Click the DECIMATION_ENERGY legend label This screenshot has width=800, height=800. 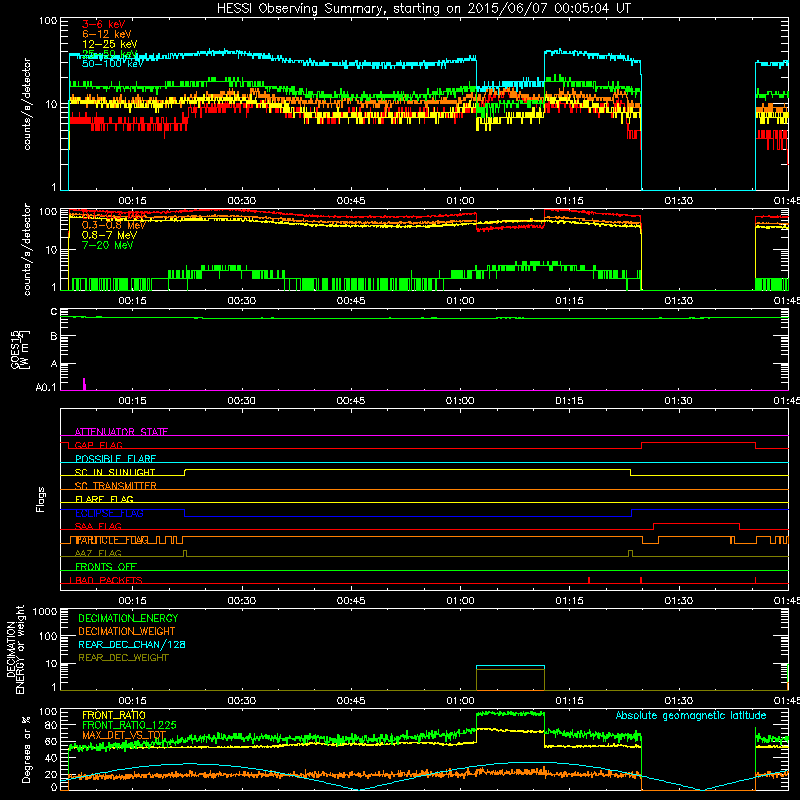pyautogui.click(x=128, y=618)
